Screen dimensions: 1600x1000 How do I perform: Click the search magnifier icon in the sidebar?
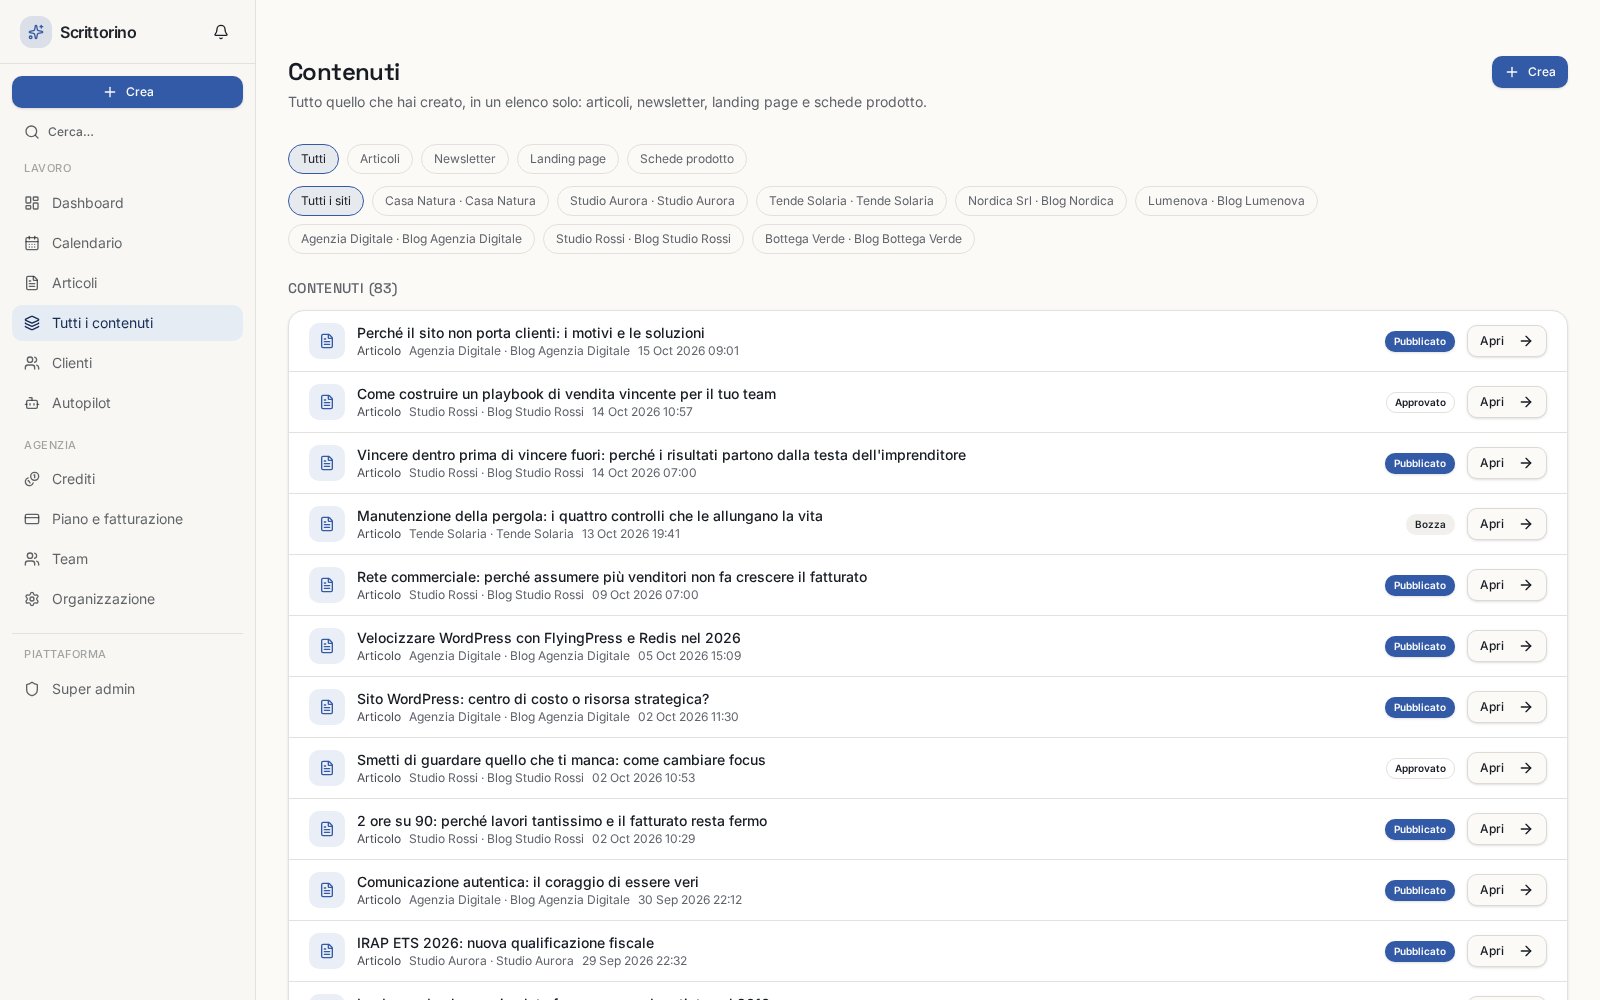32,132
